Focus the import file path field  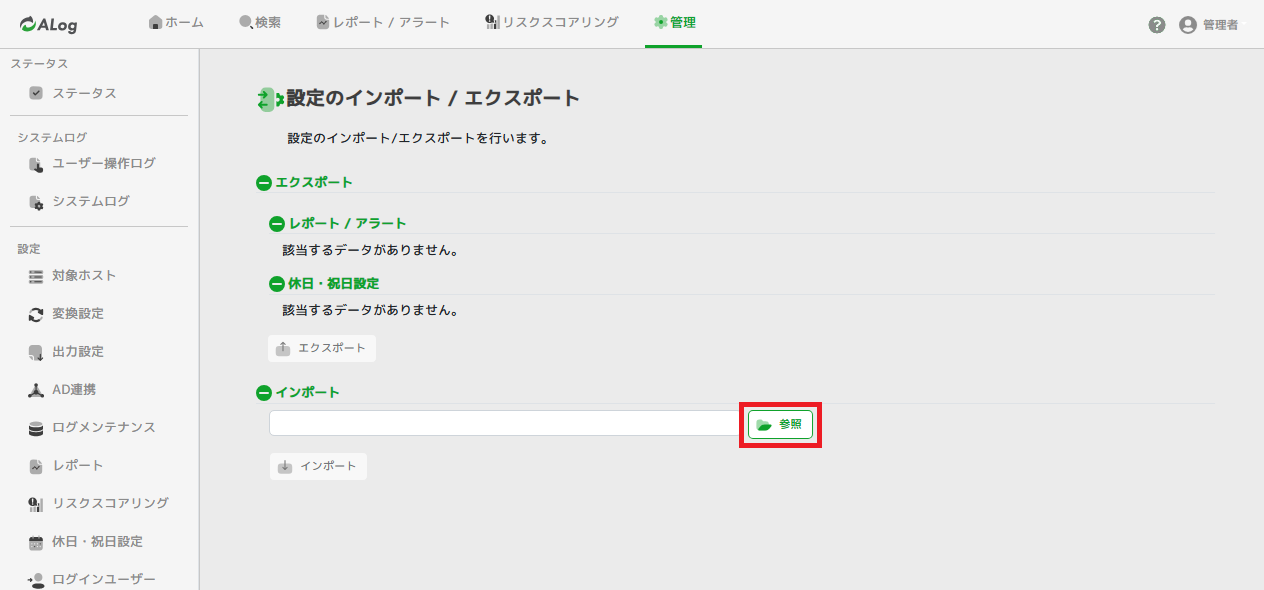click(506, 423)
